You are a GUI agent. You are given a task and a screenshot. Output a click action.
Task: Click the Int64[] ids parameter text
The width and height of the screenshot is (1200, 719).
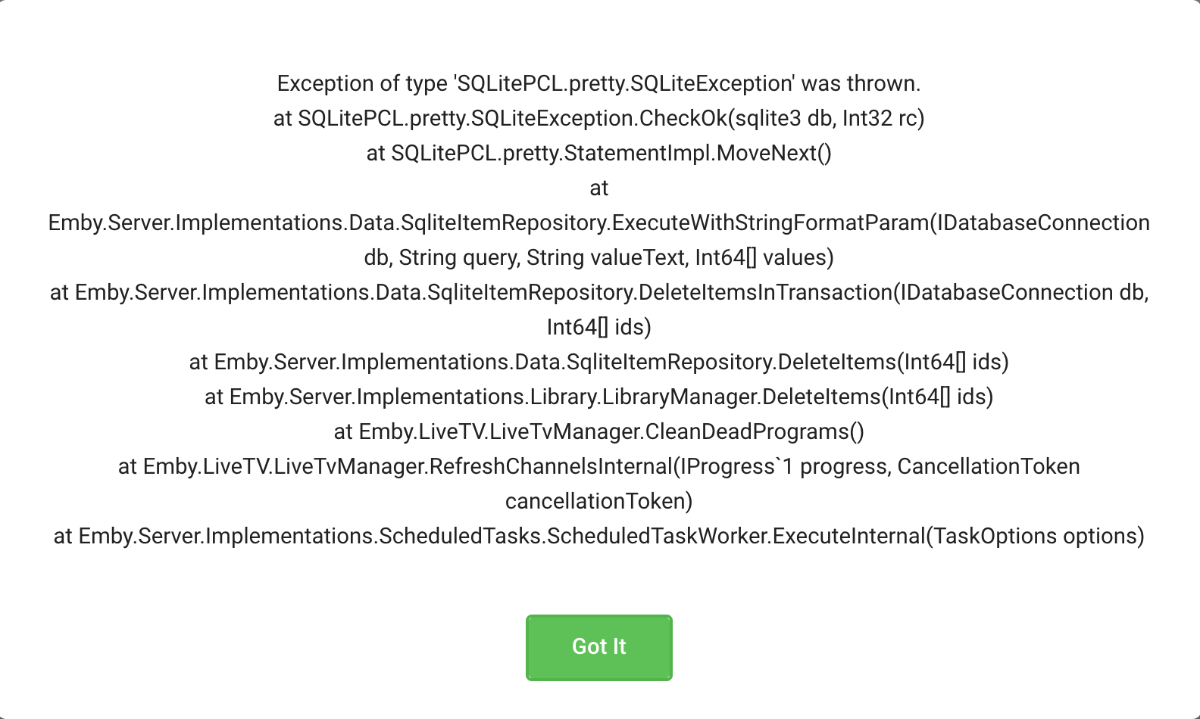[597, 326]
